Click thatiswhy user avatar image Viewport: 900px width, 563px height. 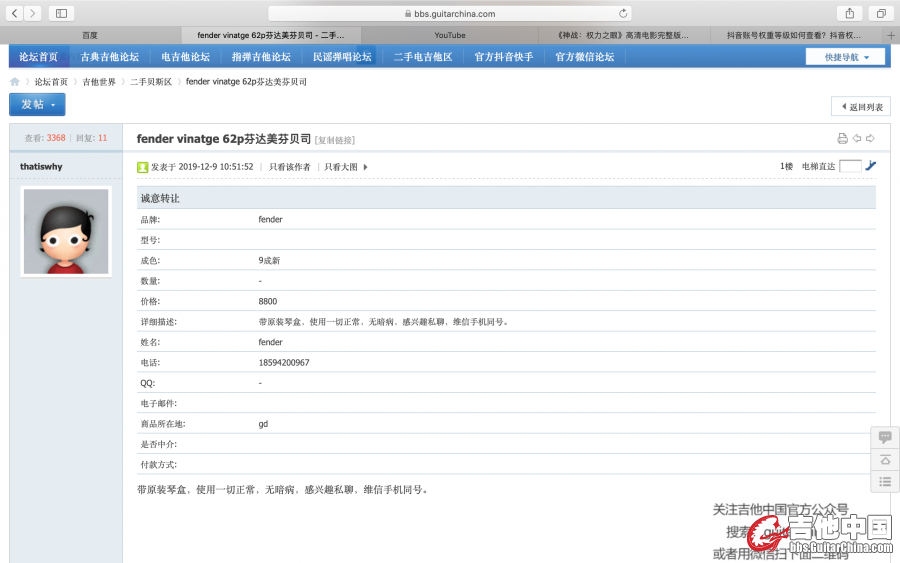pos(65,231)
